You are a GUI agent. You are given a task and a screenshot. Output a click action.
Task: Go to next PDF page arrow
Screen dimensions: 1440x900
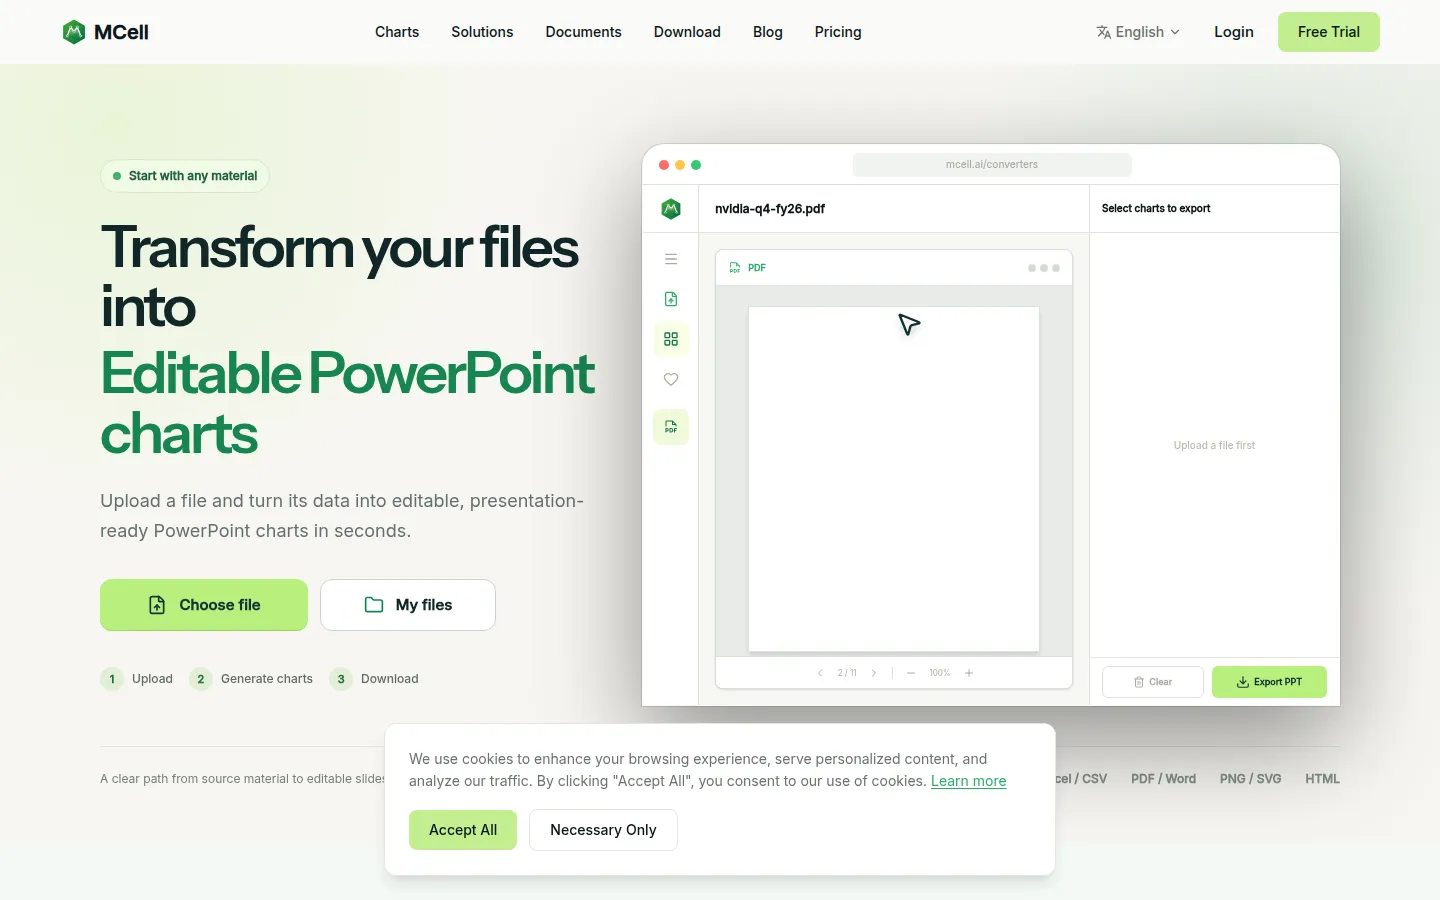click(x=874, y=673)
